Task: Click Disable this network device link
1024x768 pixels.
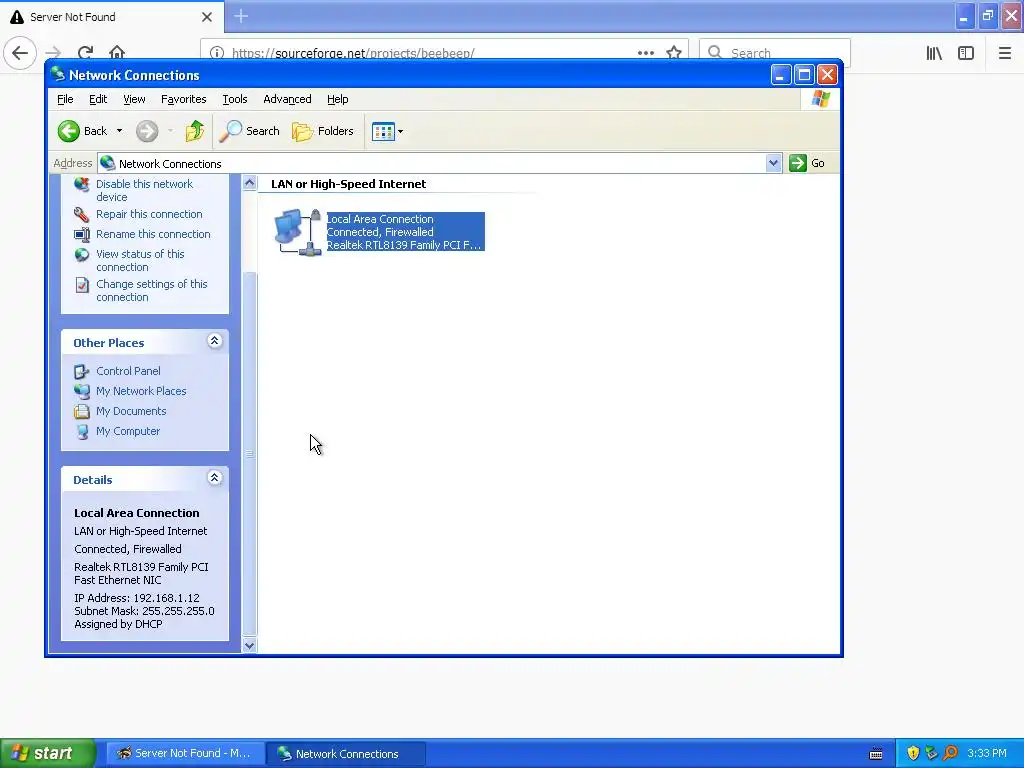Action: [x=144, y=191]
